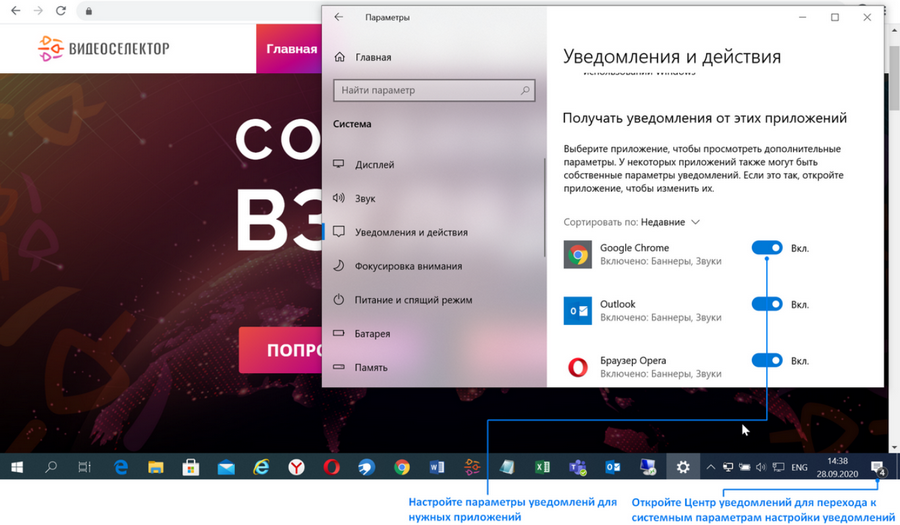Open the Windows Start menu
Viewport: 900px width, 525px height.
(17, 467)
